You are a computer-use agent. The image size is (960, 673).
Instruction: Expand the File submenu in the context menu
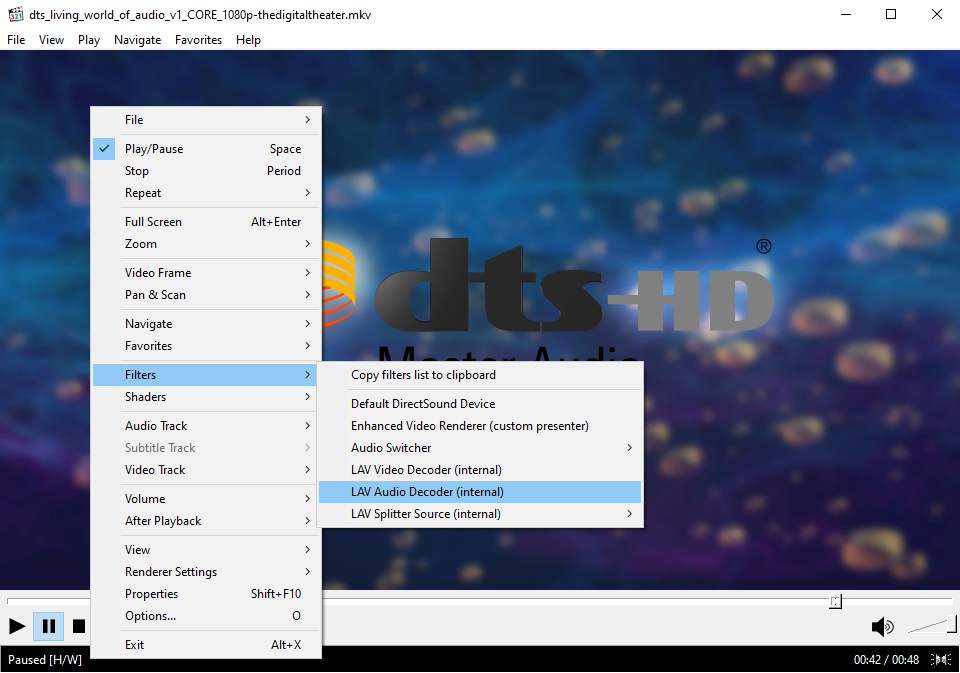click(x=206, y=120)
